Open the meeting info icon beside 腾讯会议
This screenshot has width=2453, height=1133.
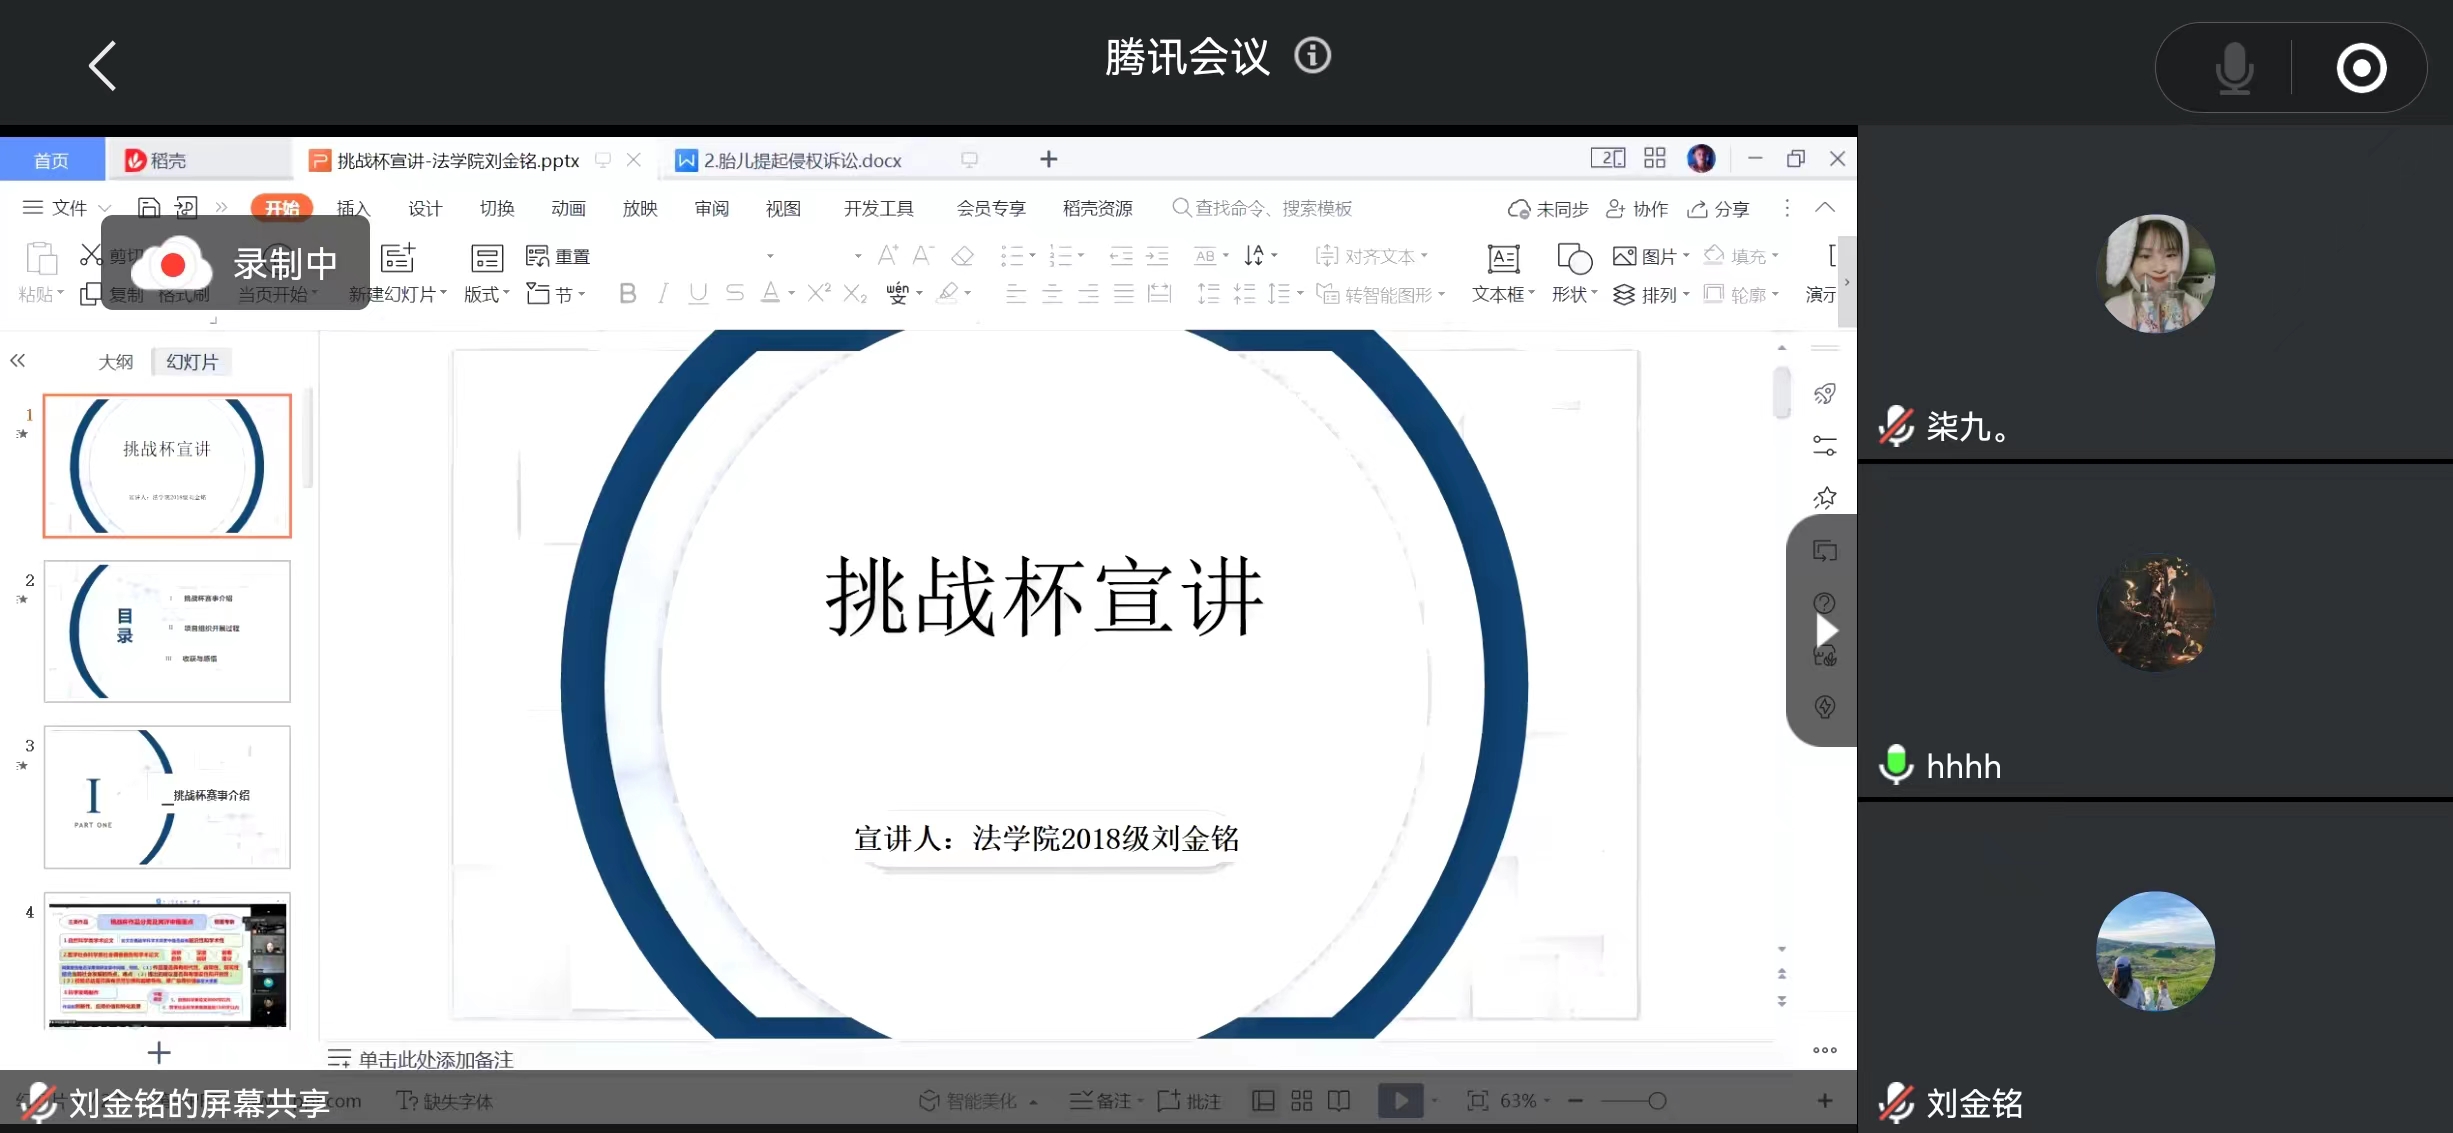point(1312,56)
